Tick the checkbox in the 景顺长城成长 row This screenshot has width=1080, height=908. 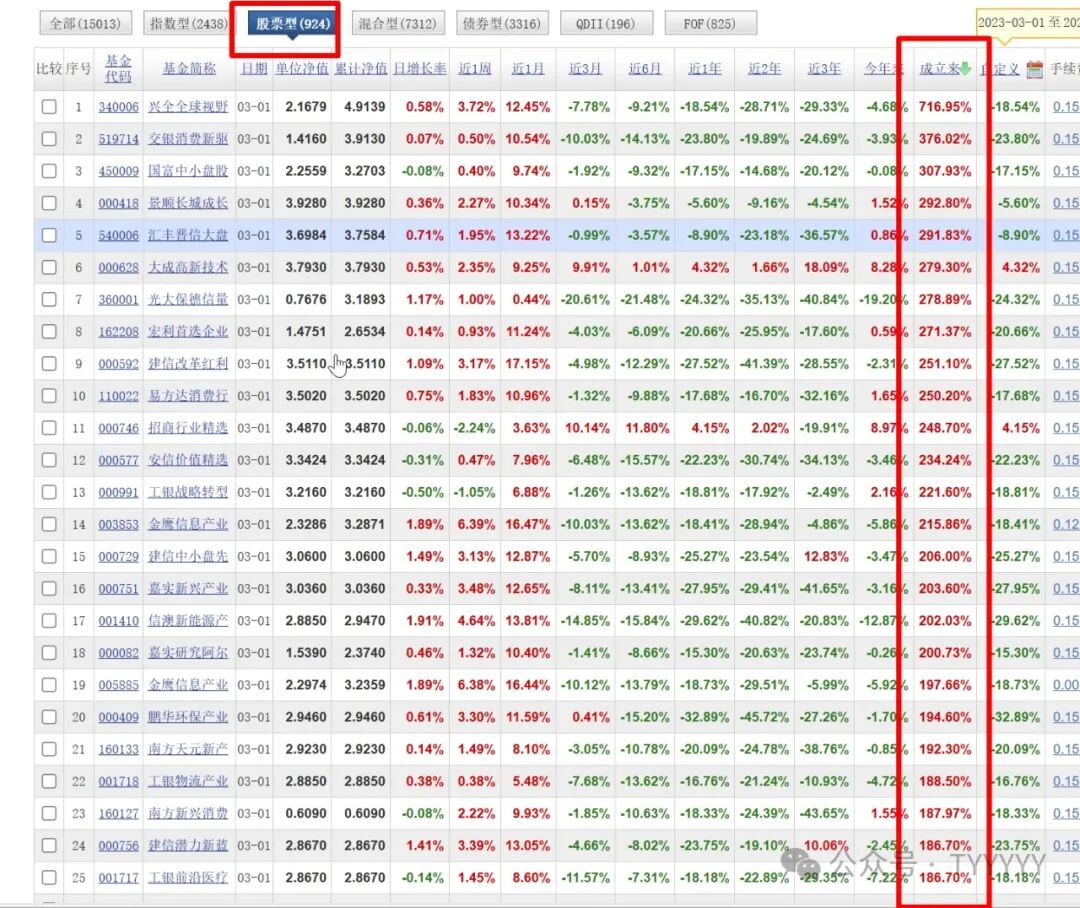[49, 203]
